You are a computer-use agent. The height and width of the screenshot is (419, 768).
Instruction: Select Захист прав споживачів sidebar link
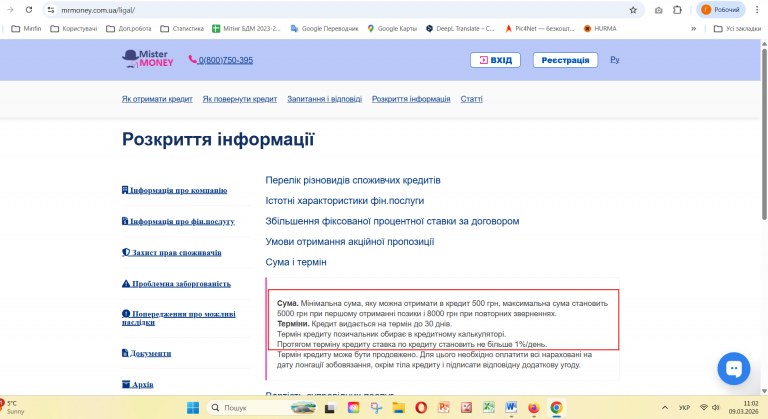click(171, 252)
